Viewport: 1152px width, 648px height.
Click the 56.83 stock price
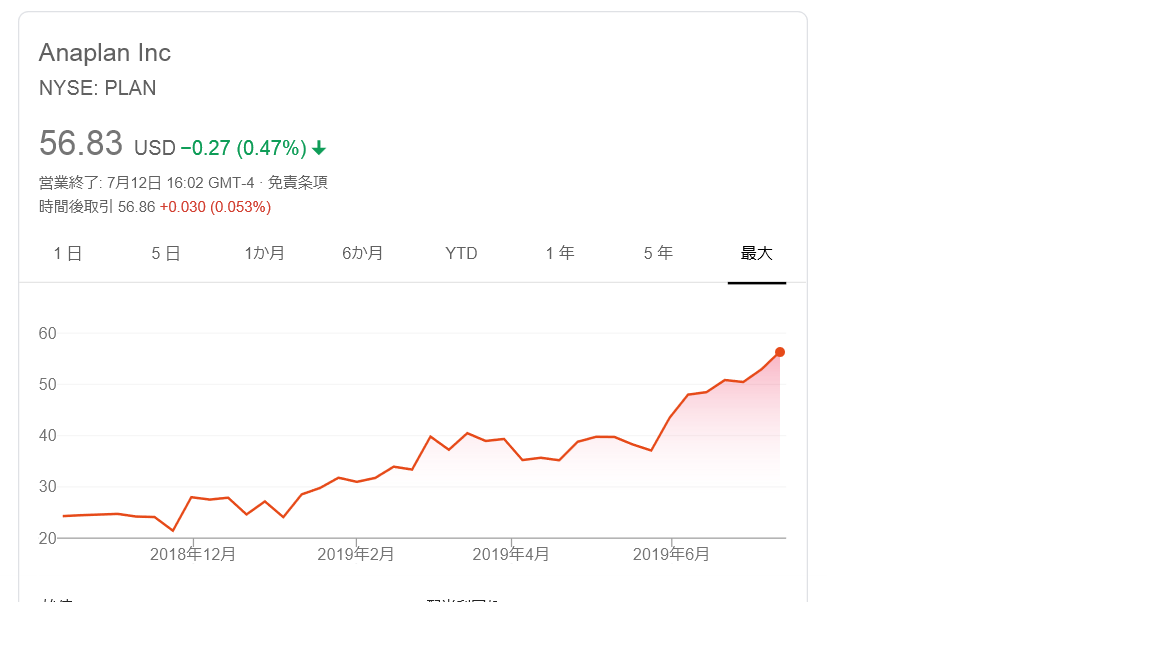[81, 144]
